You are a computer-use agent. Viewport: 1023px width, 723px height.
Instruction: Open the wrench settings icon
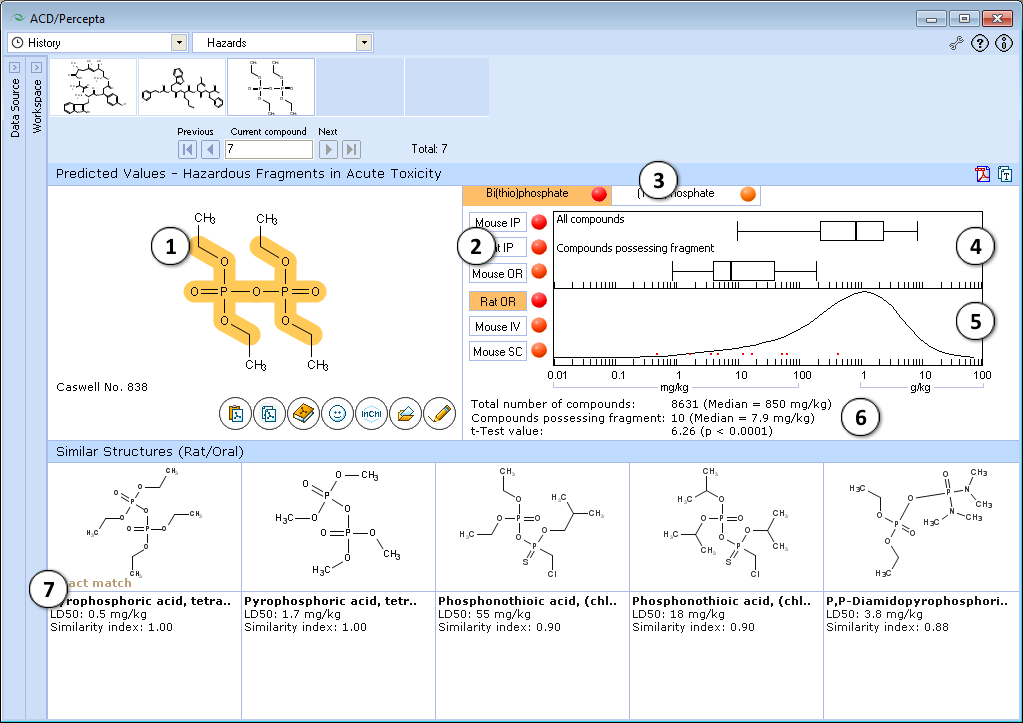[x=956, y=43]
